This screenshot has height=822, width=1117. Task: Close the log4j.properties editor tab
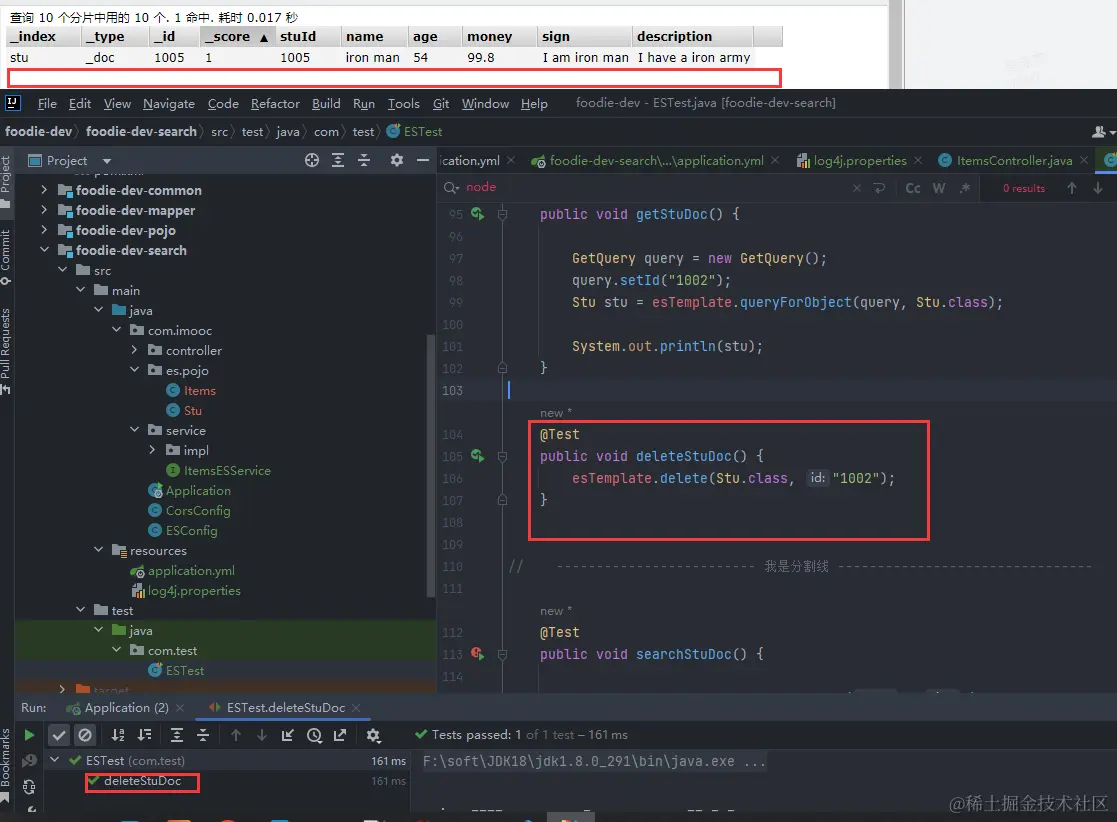[918, 161]
